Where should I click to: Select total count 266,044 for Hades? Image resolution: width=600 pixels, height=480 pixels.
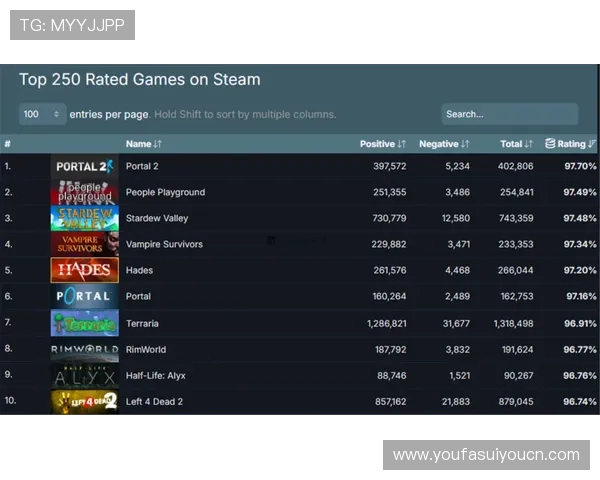point(515,270)
